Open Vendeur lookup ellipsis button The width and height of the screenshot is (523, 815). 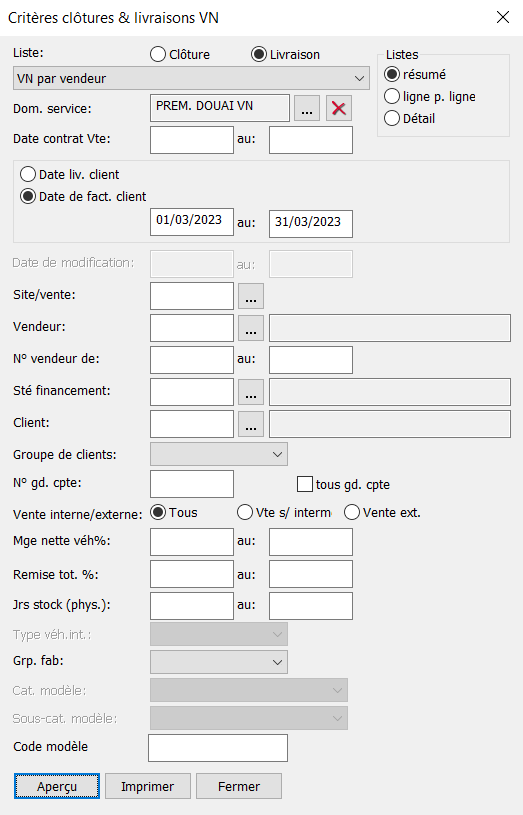(x=251, y=328)
